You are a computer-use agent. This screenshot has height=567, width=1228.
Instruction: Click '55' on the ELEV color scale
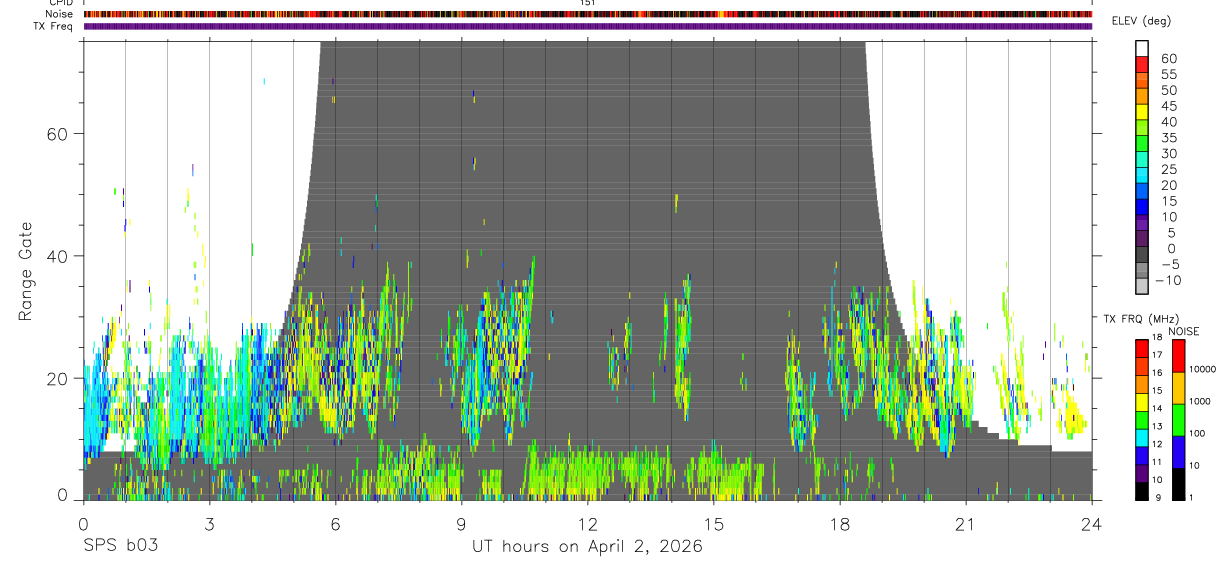click(x=1168, y=74)
